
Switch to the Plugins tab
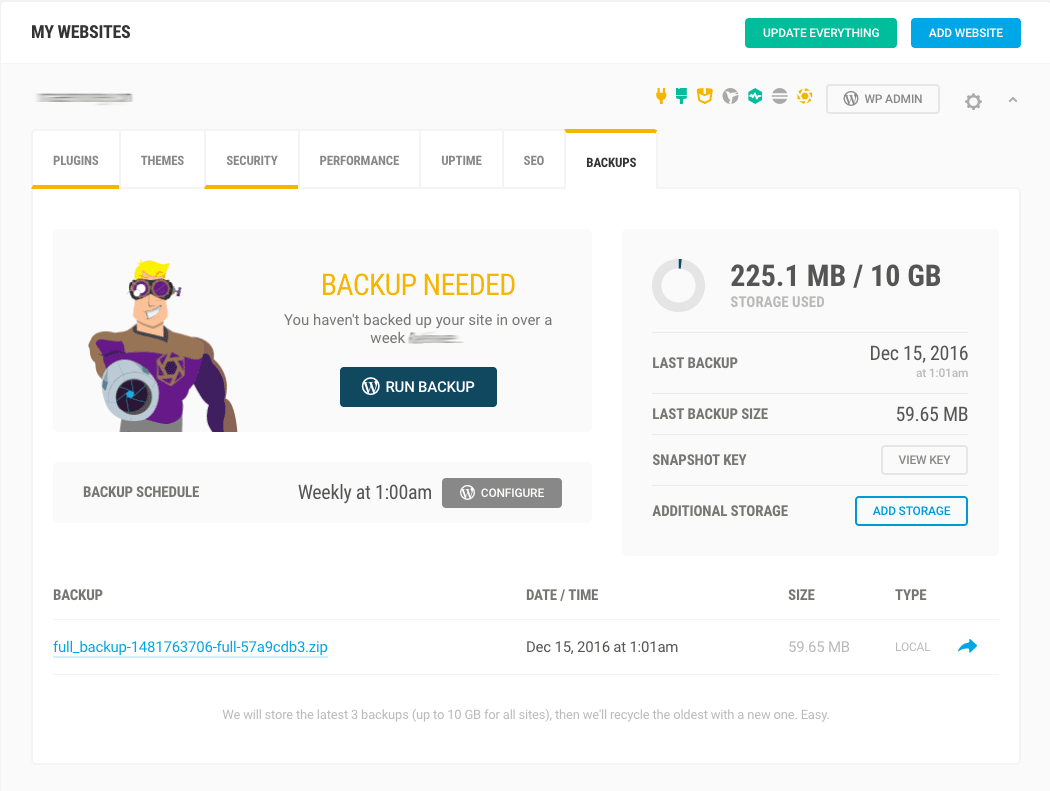pos(76,161)
